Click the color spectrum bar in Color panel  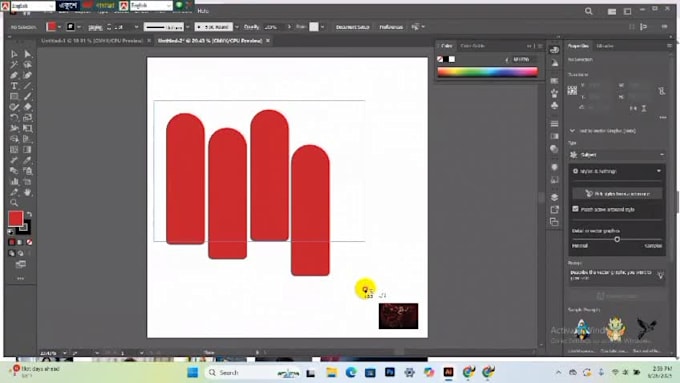coord(487,72)
